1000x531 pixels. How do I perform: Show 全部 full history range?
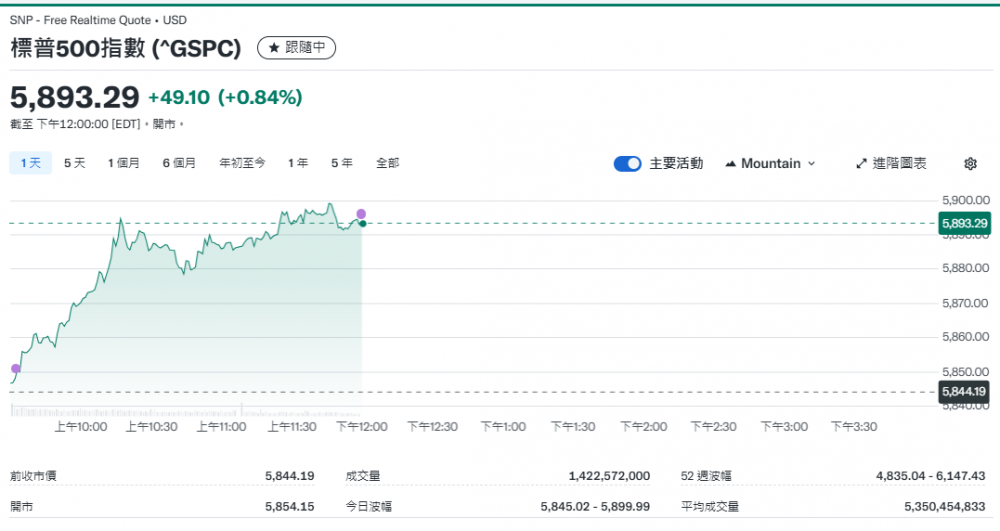(387, 163)
